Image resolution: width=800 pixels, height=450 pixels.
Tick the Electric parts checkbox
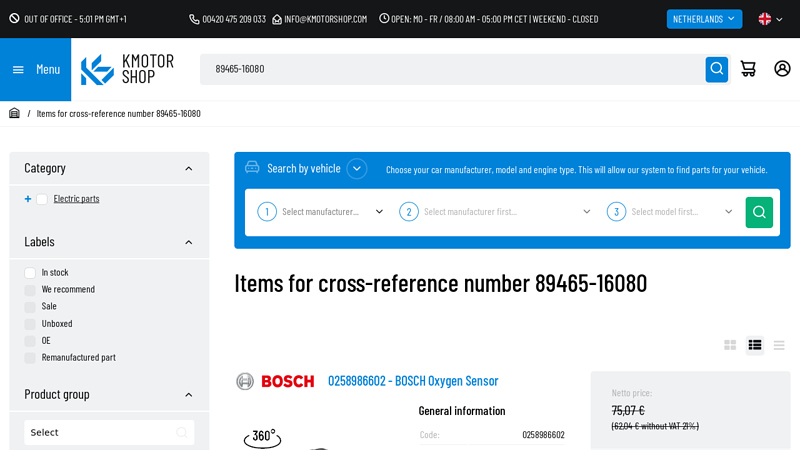42,199
